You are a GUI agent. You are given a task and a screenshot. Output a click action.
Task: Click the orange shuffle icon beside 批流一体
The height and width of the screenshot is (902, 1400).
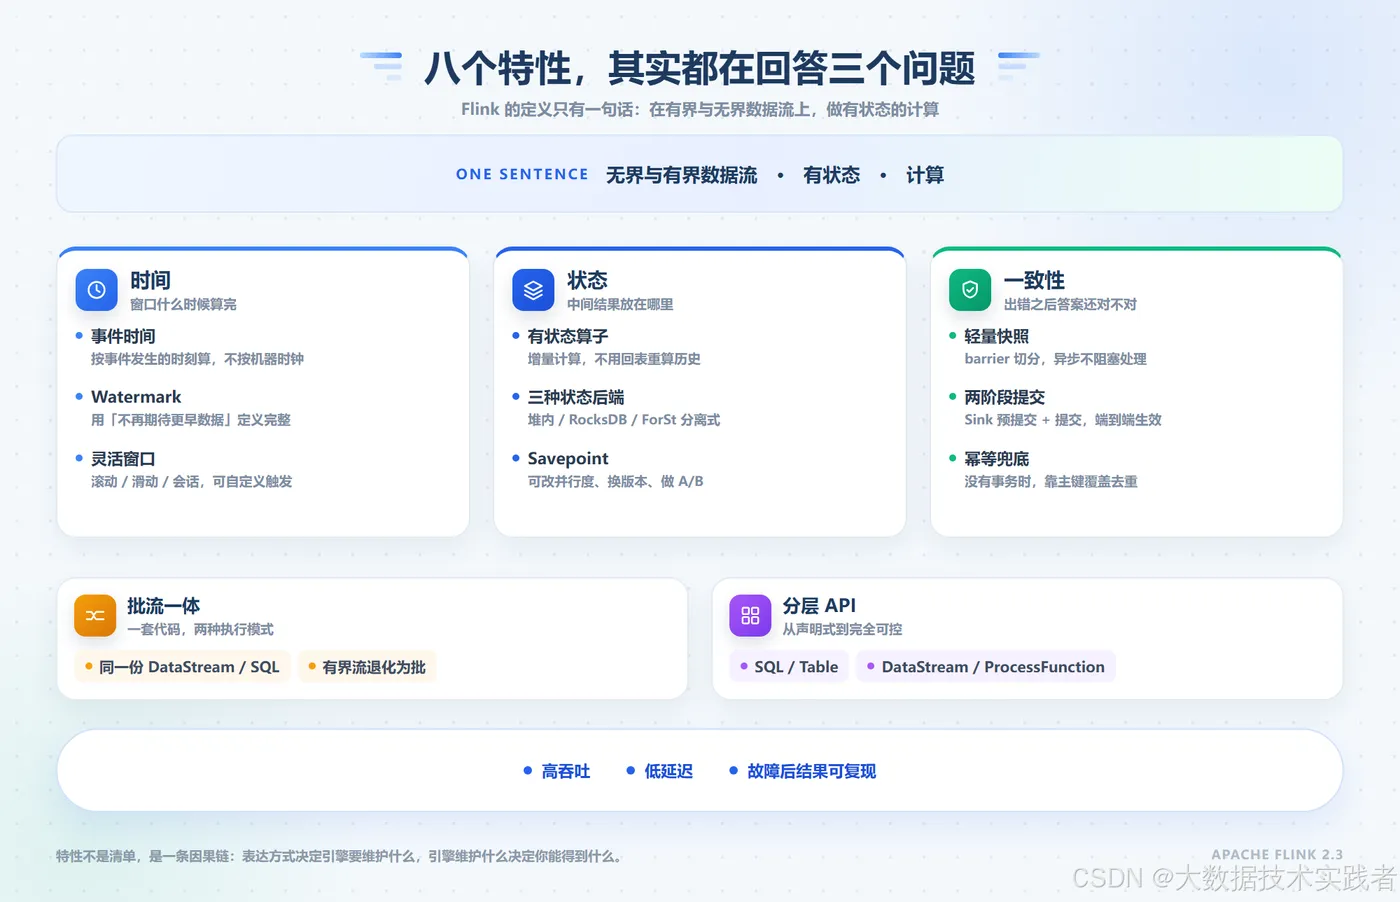pos(95,615)
